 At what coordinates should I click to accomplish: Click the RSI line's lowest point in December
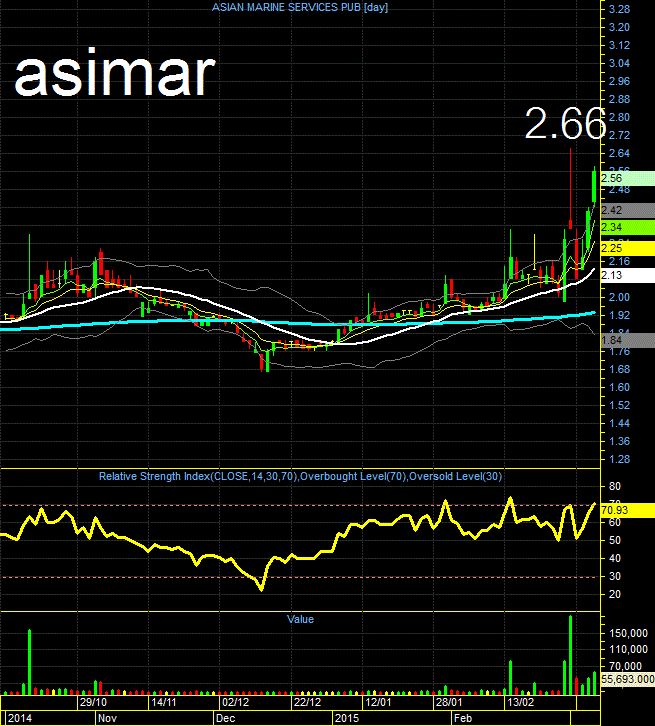click(x=261, y=589)
